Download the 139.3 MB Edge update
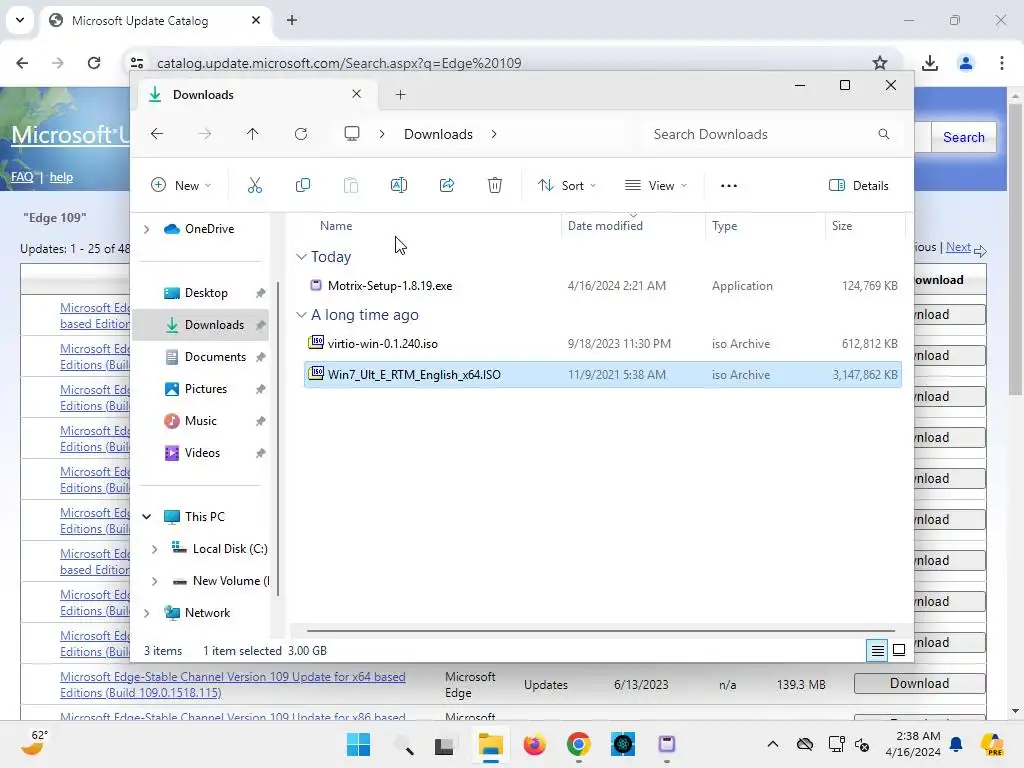Screen dimensions: 1024x768 click(920, 684)
